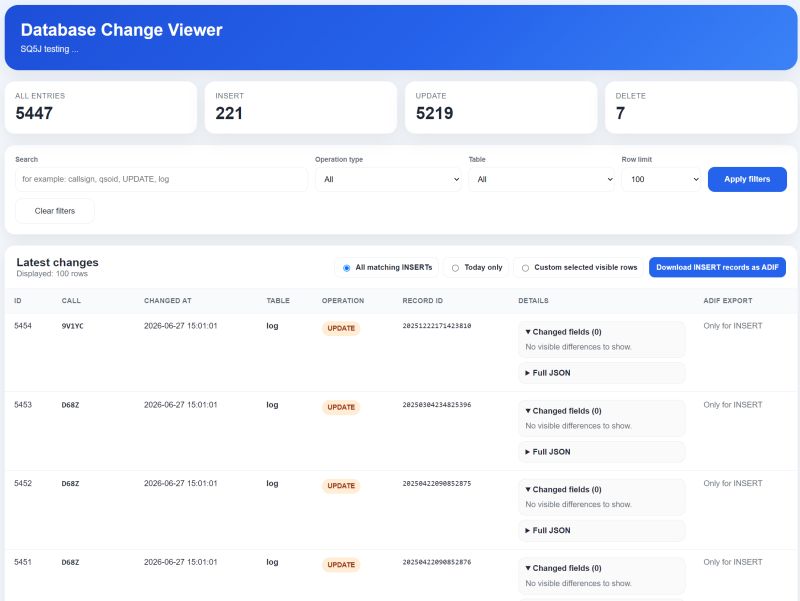800x601 pixels.
Task: Click the Clear filters button
Action: pyautogui.click(x=55, y=211)
